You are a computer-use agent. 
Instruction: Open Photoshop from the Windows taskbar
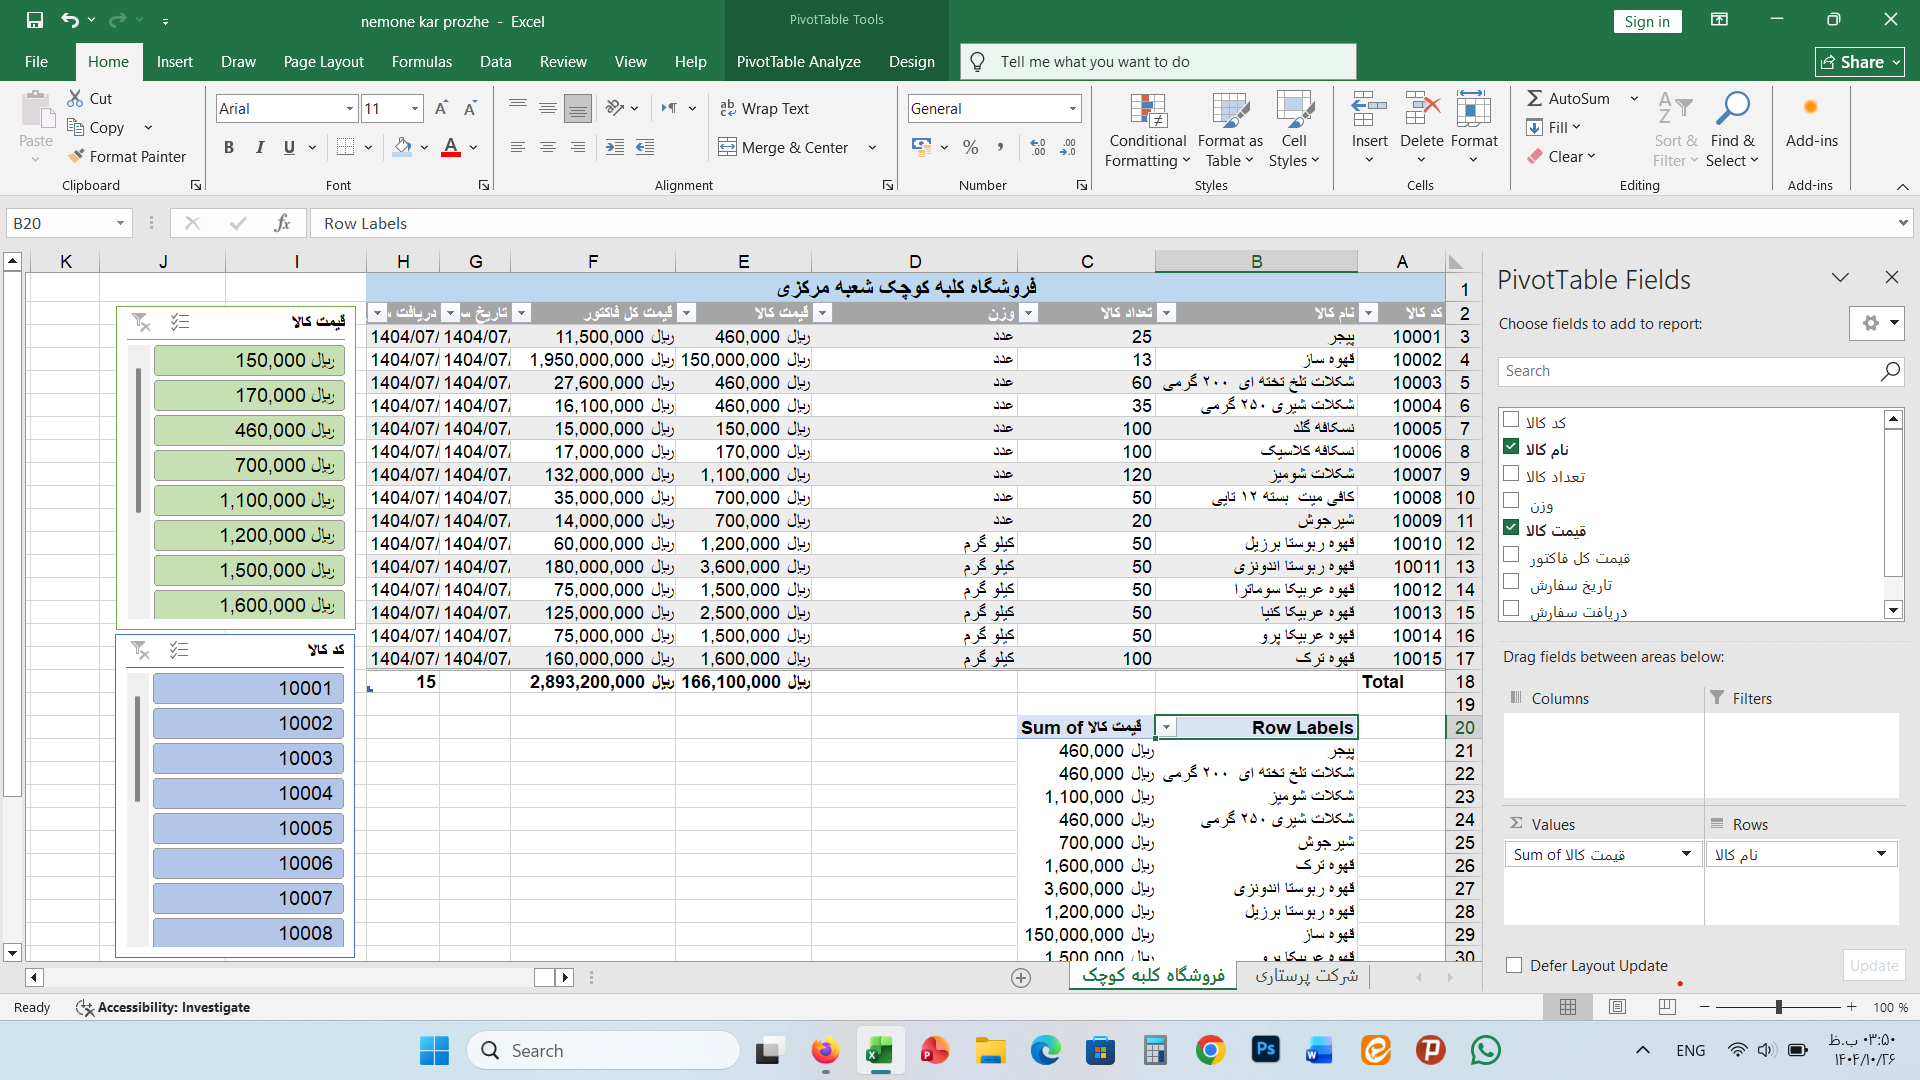[1265, 1050]
